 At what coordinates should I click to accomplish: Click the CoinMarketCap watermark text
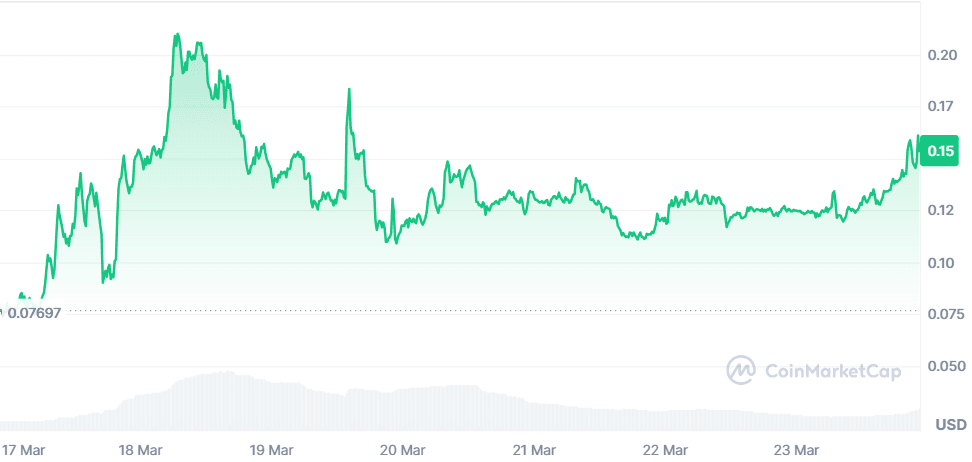click(x=832, y=371)
